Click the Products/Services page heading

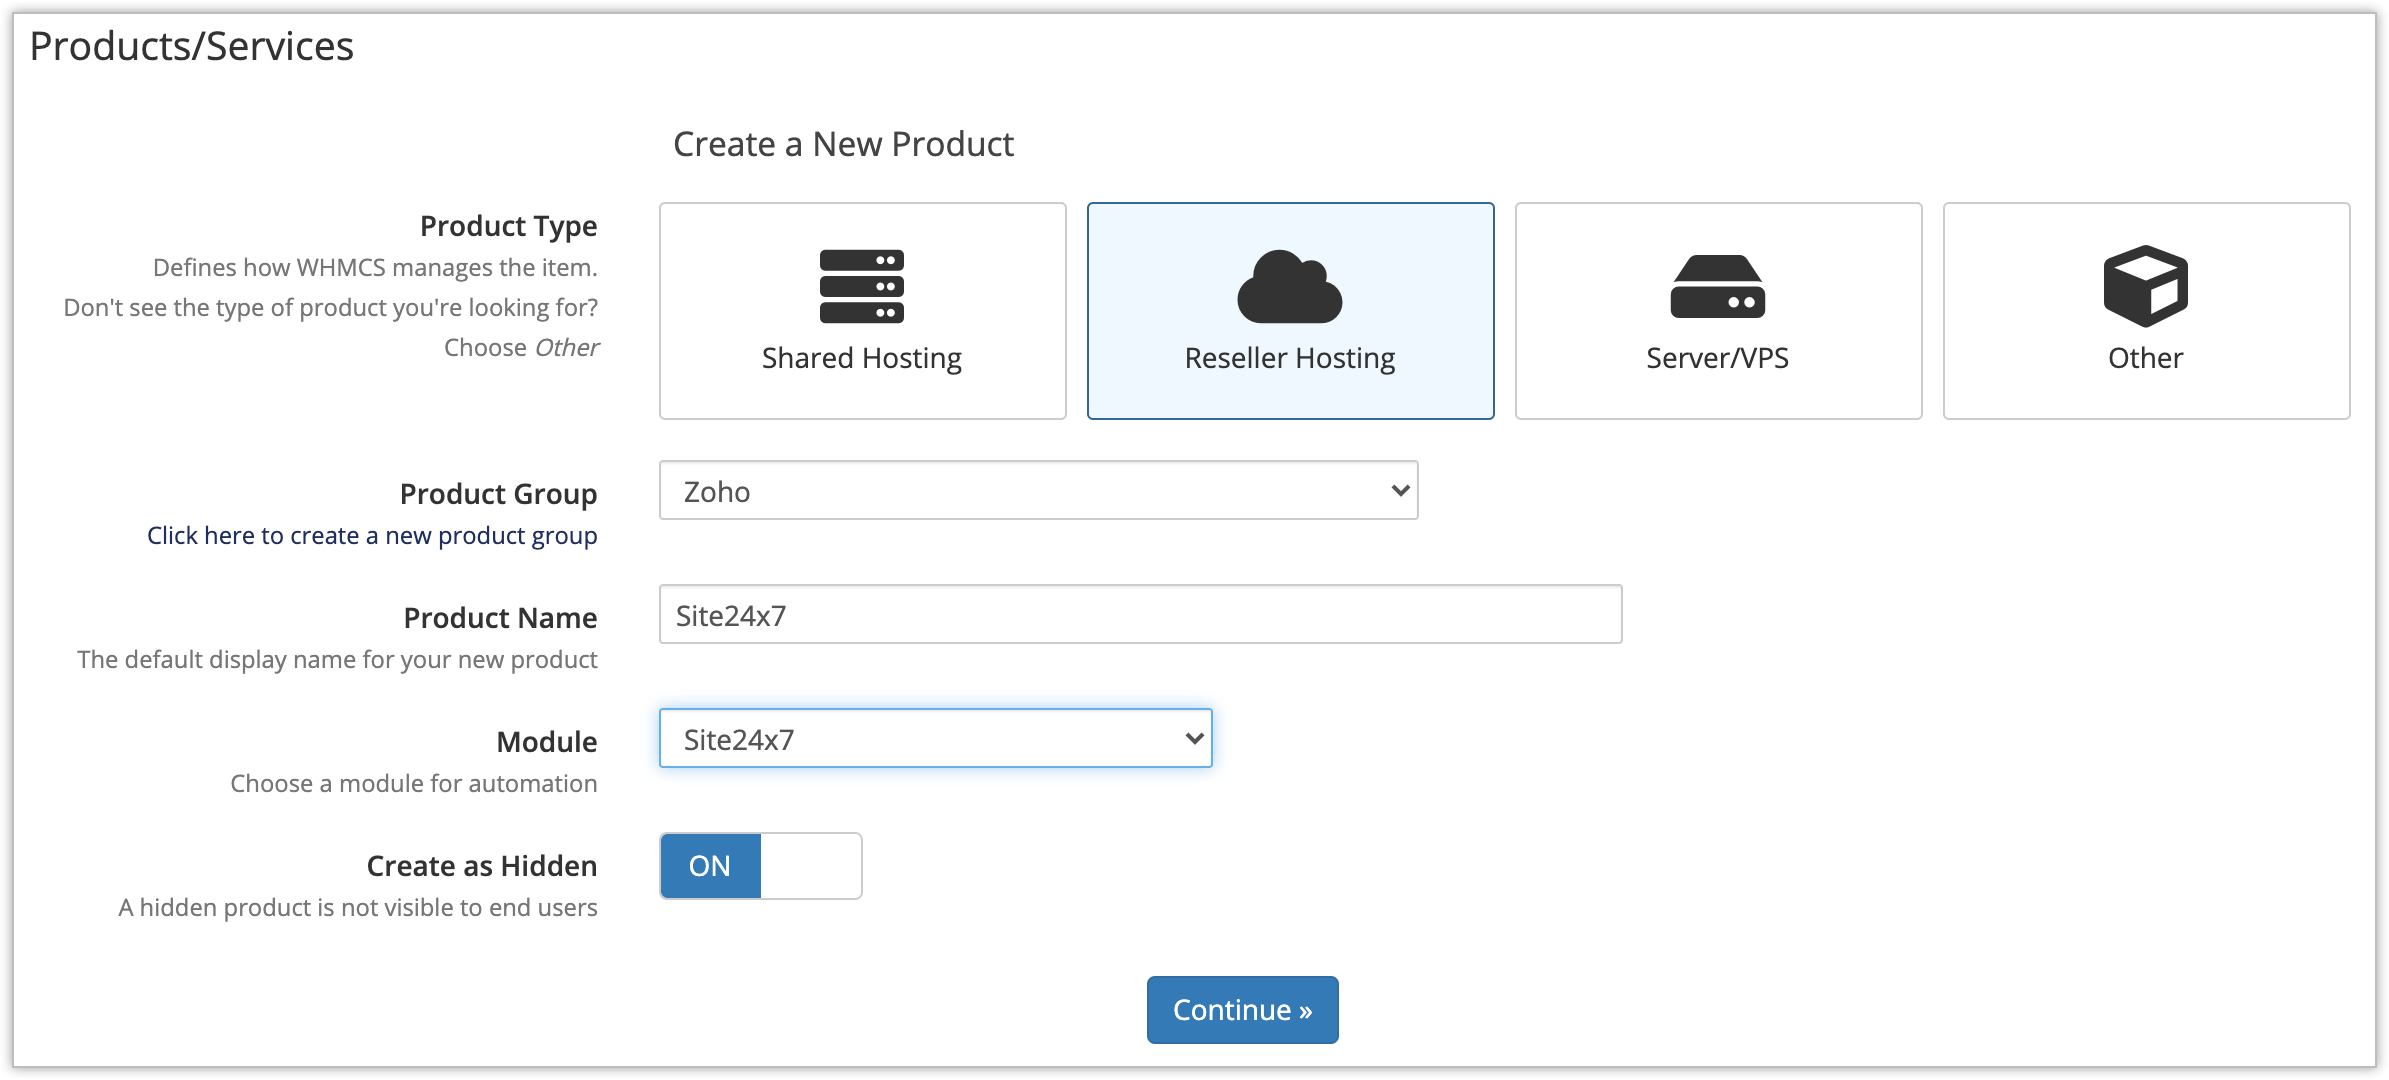tap(192, 45)
